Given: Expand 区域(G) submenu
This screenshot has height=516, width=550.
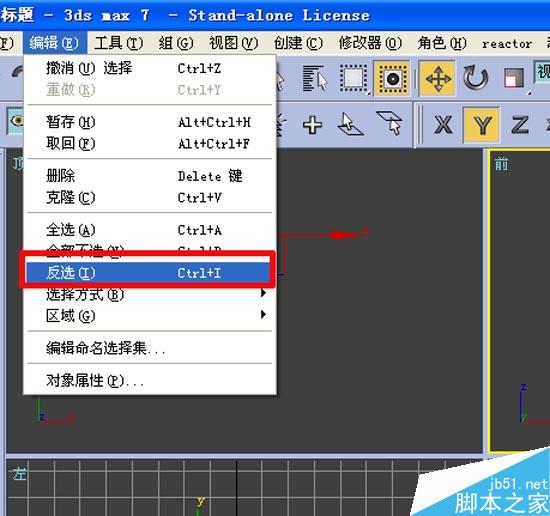Looking at the screenshot, I should (x=150, y=316).
